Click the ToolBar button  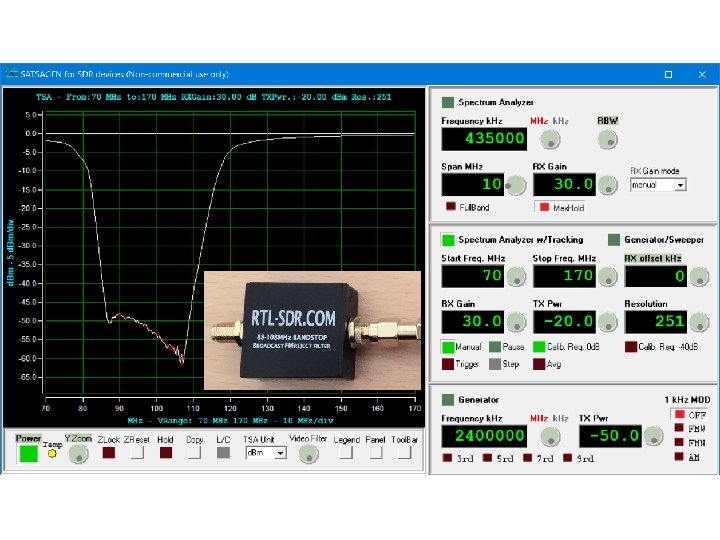[404, 453]
